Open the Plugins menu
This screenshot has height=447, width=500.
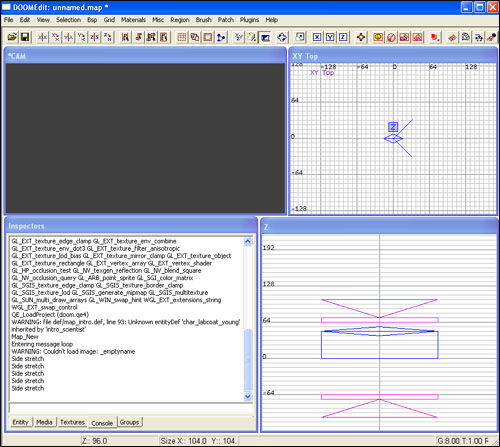[x=249, y=20]
